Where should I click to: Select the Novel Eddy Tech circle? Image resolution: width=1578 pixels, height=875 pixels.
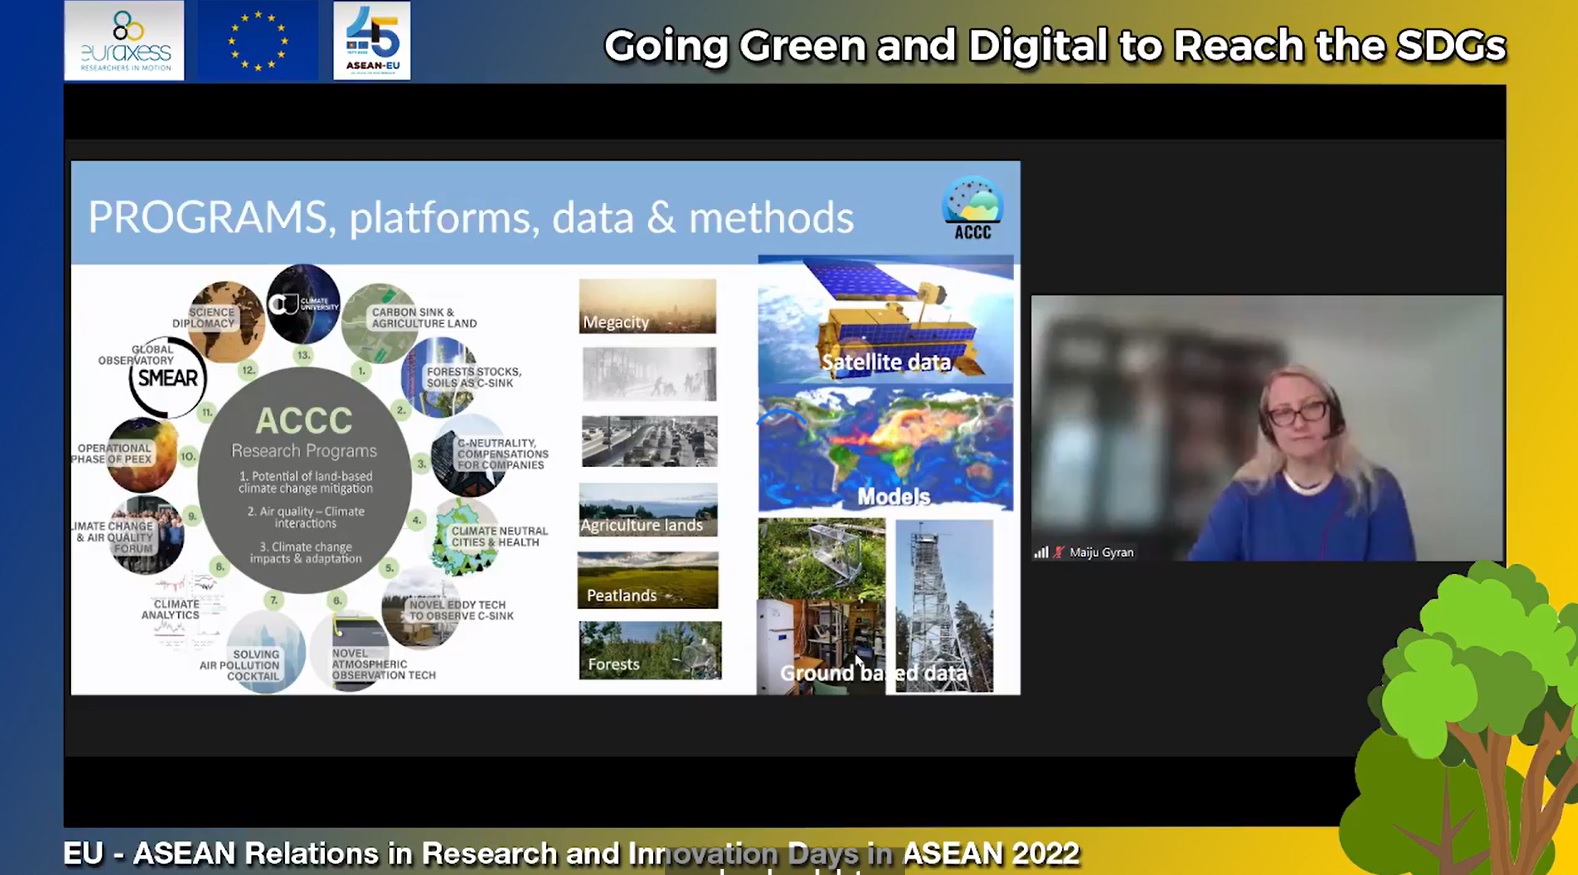point(420,609)
